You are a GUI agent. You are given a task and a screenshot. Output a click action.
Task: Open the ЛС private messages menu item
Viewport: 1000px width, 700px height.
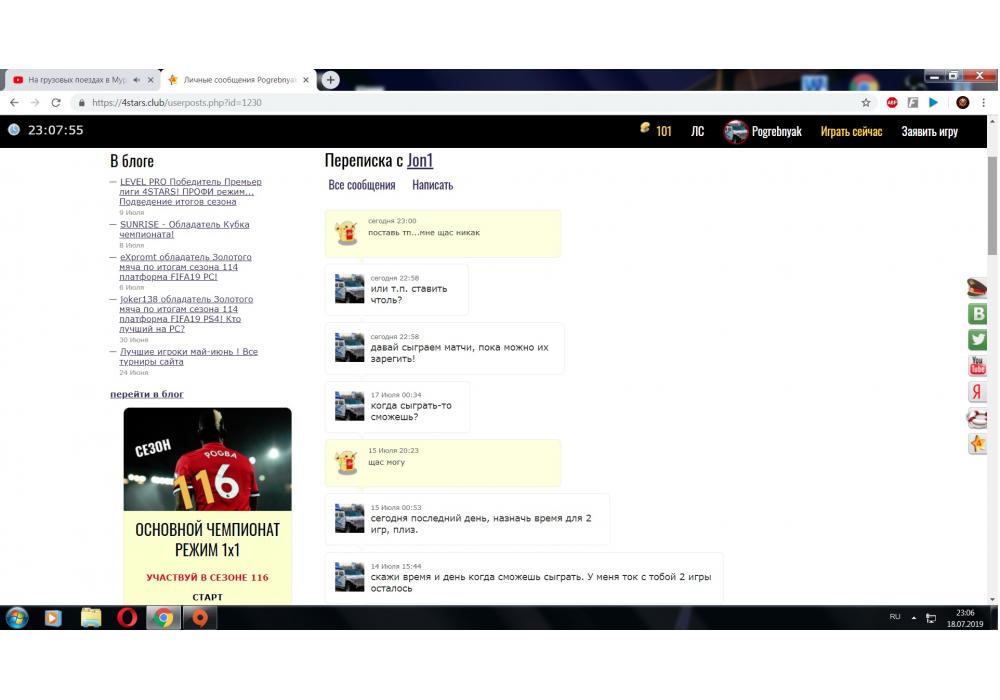[x=697, y=131]
